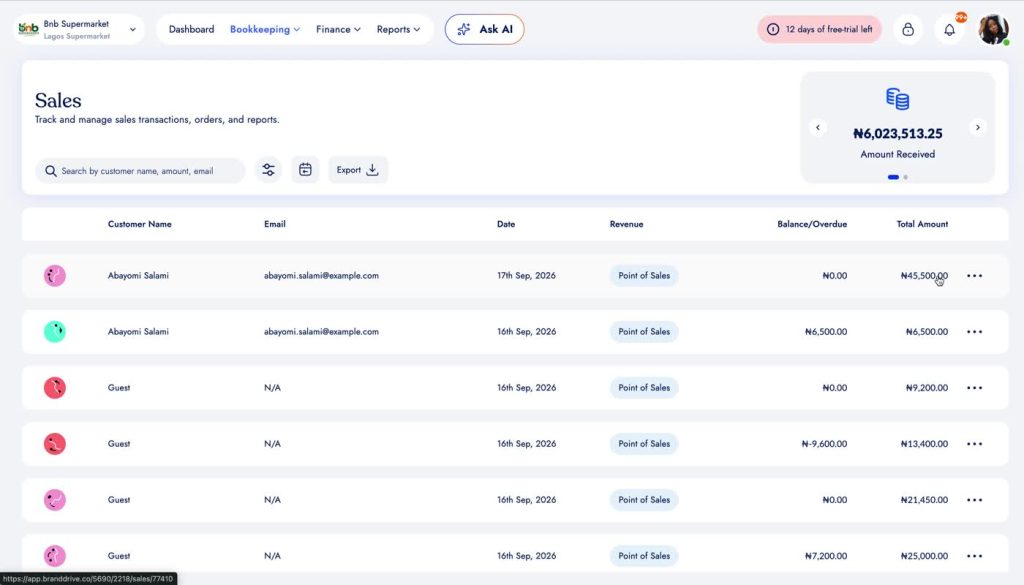Click the lock icon in header
This screenshot has width=1024, height=585.
908,29
